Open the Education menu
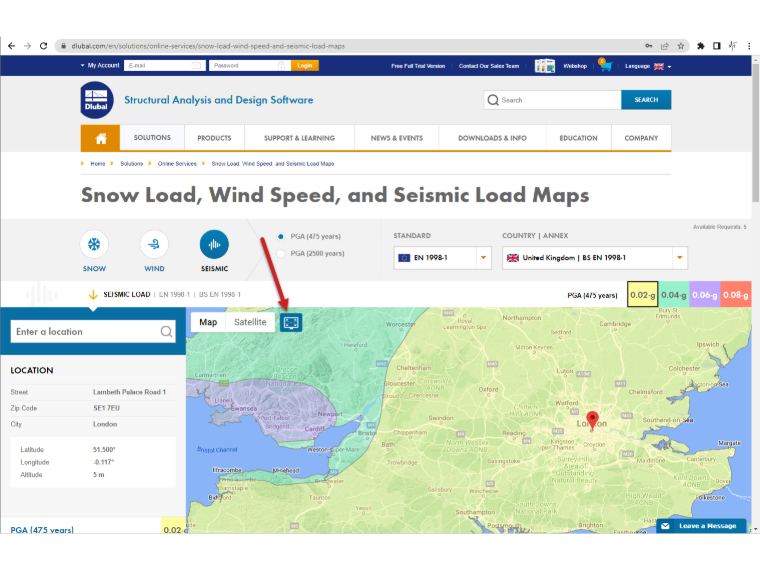 tap(579, 138)
